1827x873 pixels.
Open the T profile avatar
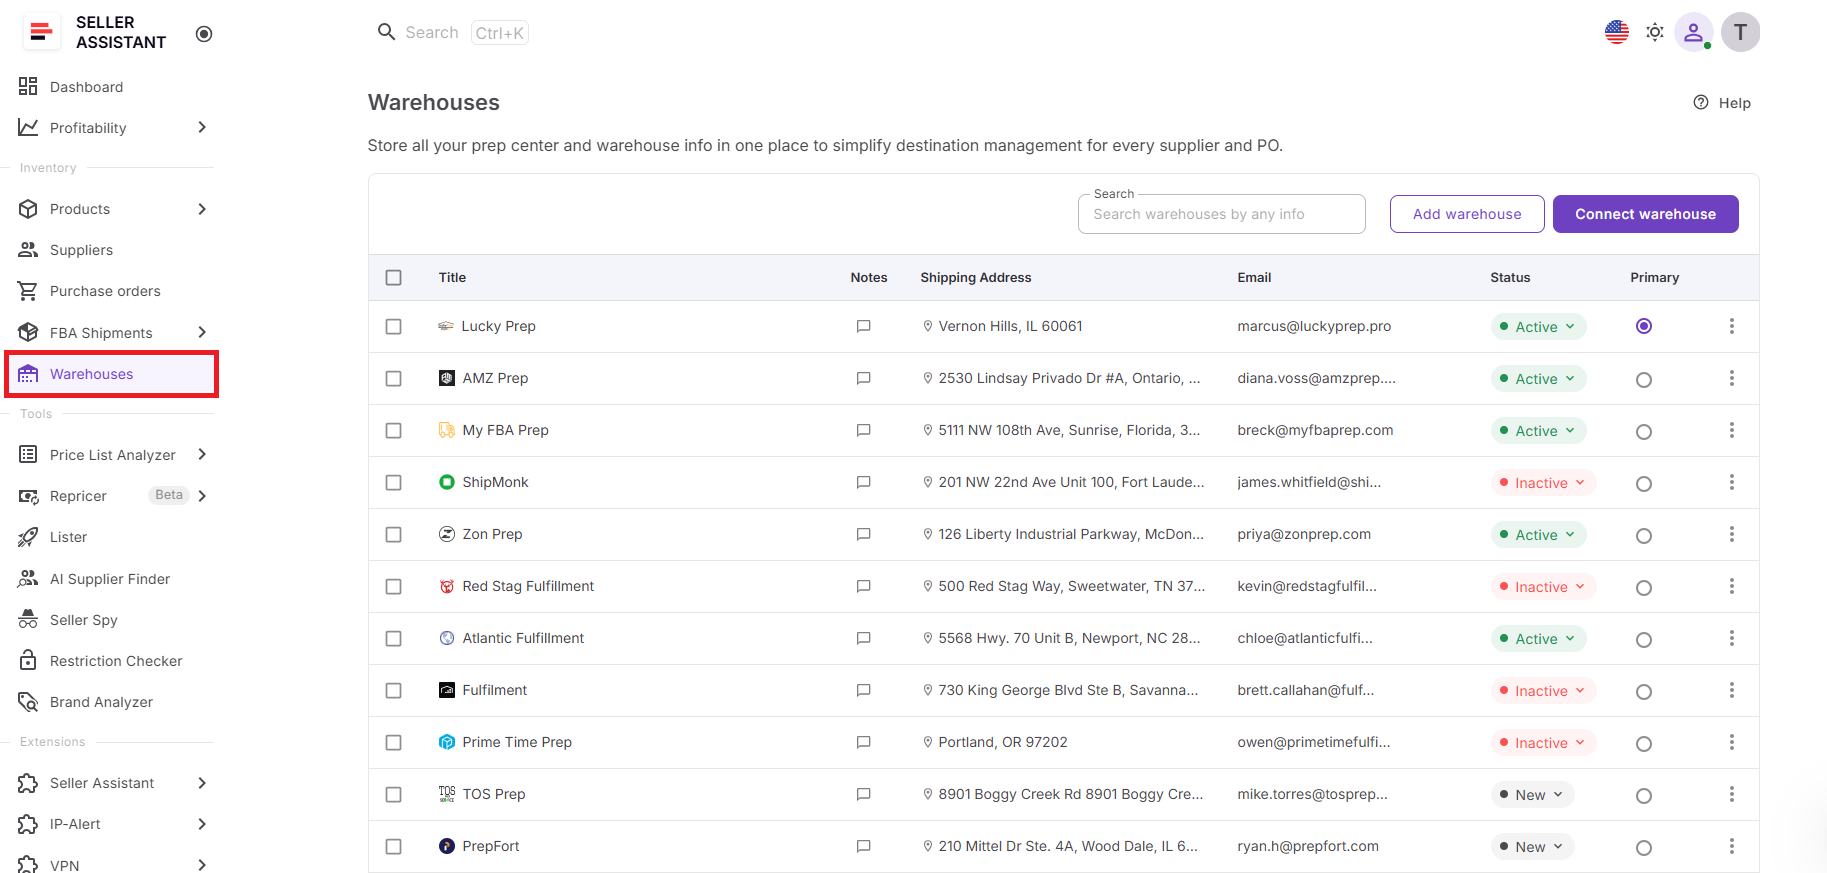tap(1741, 32)
